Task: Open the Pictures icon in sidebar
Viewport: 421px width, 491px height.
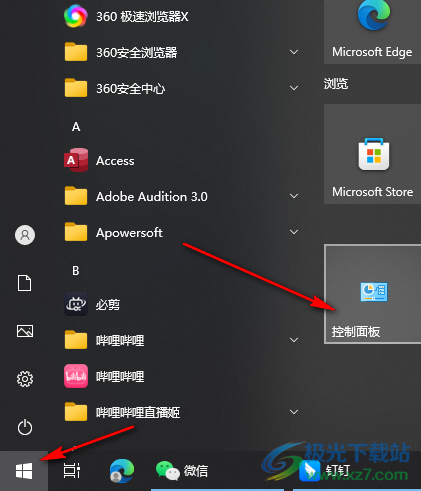Action: click(x=25, y=331)
